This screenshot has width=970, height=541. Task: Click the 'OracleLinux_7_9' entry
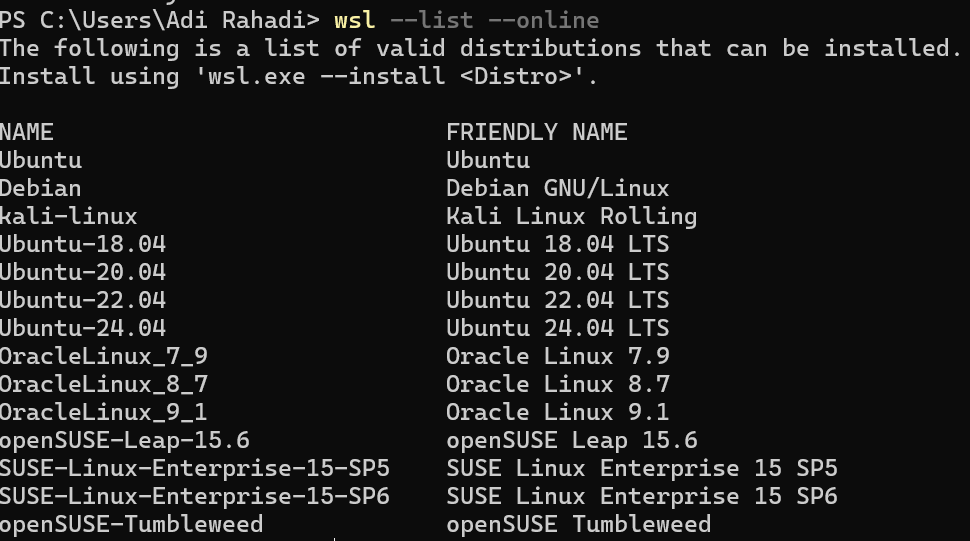pos(104,357)
